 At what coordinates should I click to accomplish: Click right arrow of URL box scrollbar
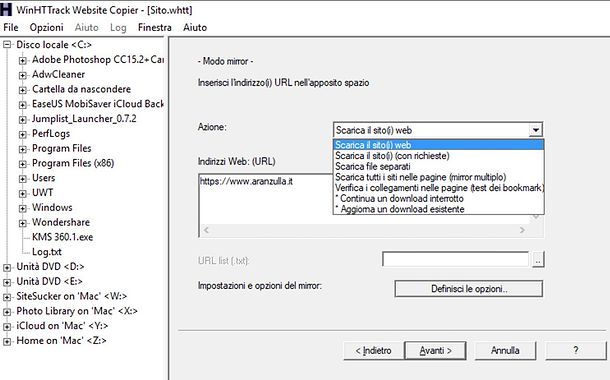click(x=522, y=230)
